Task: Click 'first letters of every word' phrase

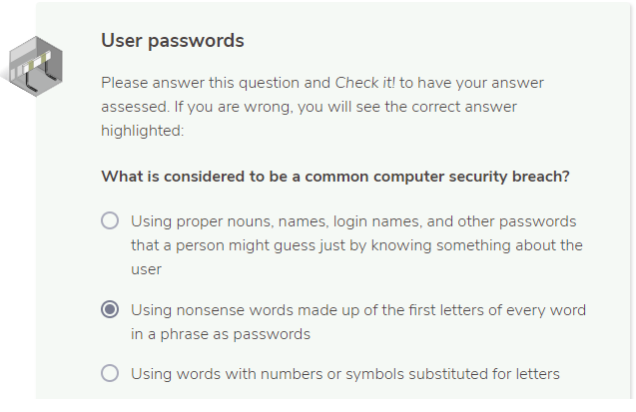Action: [x=477, y=310]
